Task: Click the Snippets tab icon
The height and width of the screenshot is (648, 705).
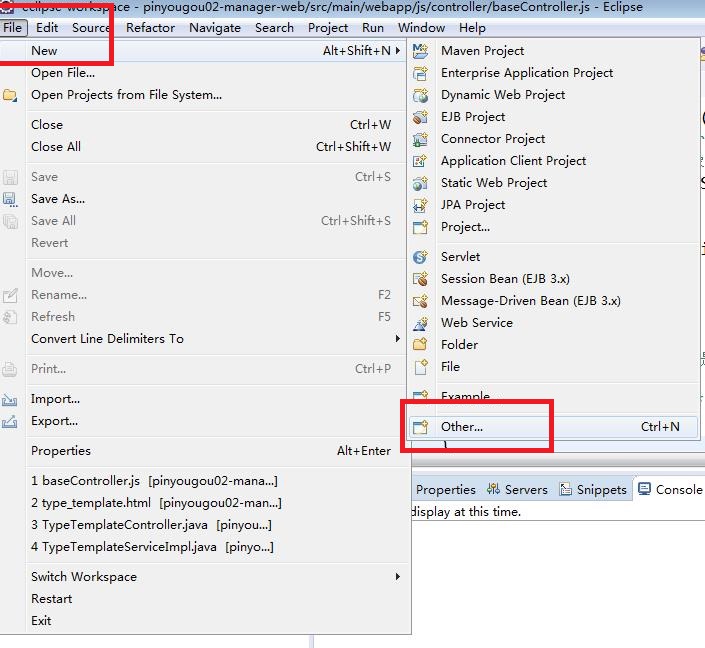Action: 565,489
